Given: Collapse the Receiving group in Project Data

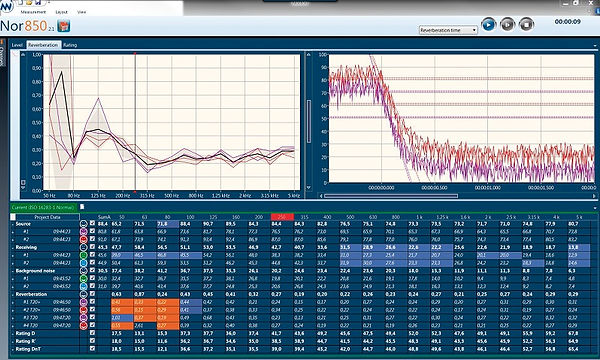Looking at the screenshot, I should (13, 248).
